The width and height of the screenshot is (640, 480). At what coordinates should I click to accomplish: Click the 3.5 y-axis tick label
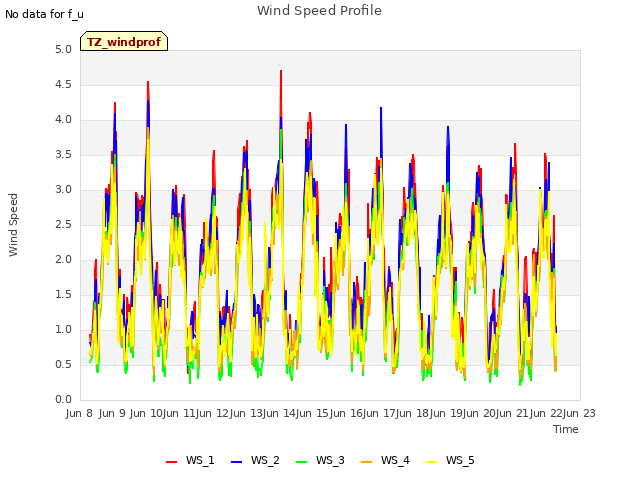pos(63,155)
